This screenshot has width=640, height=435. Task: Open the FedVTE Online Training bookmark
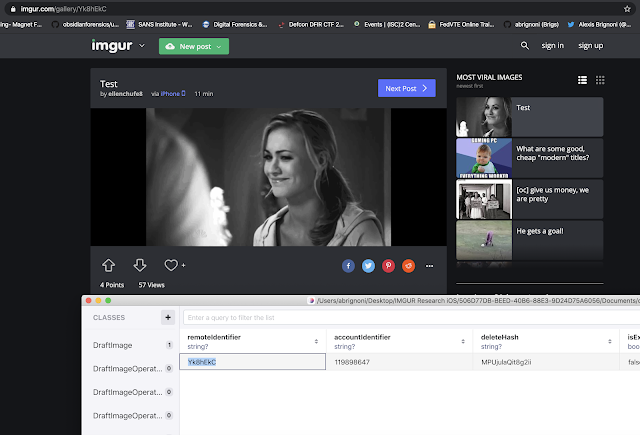(x=461, y=24)
